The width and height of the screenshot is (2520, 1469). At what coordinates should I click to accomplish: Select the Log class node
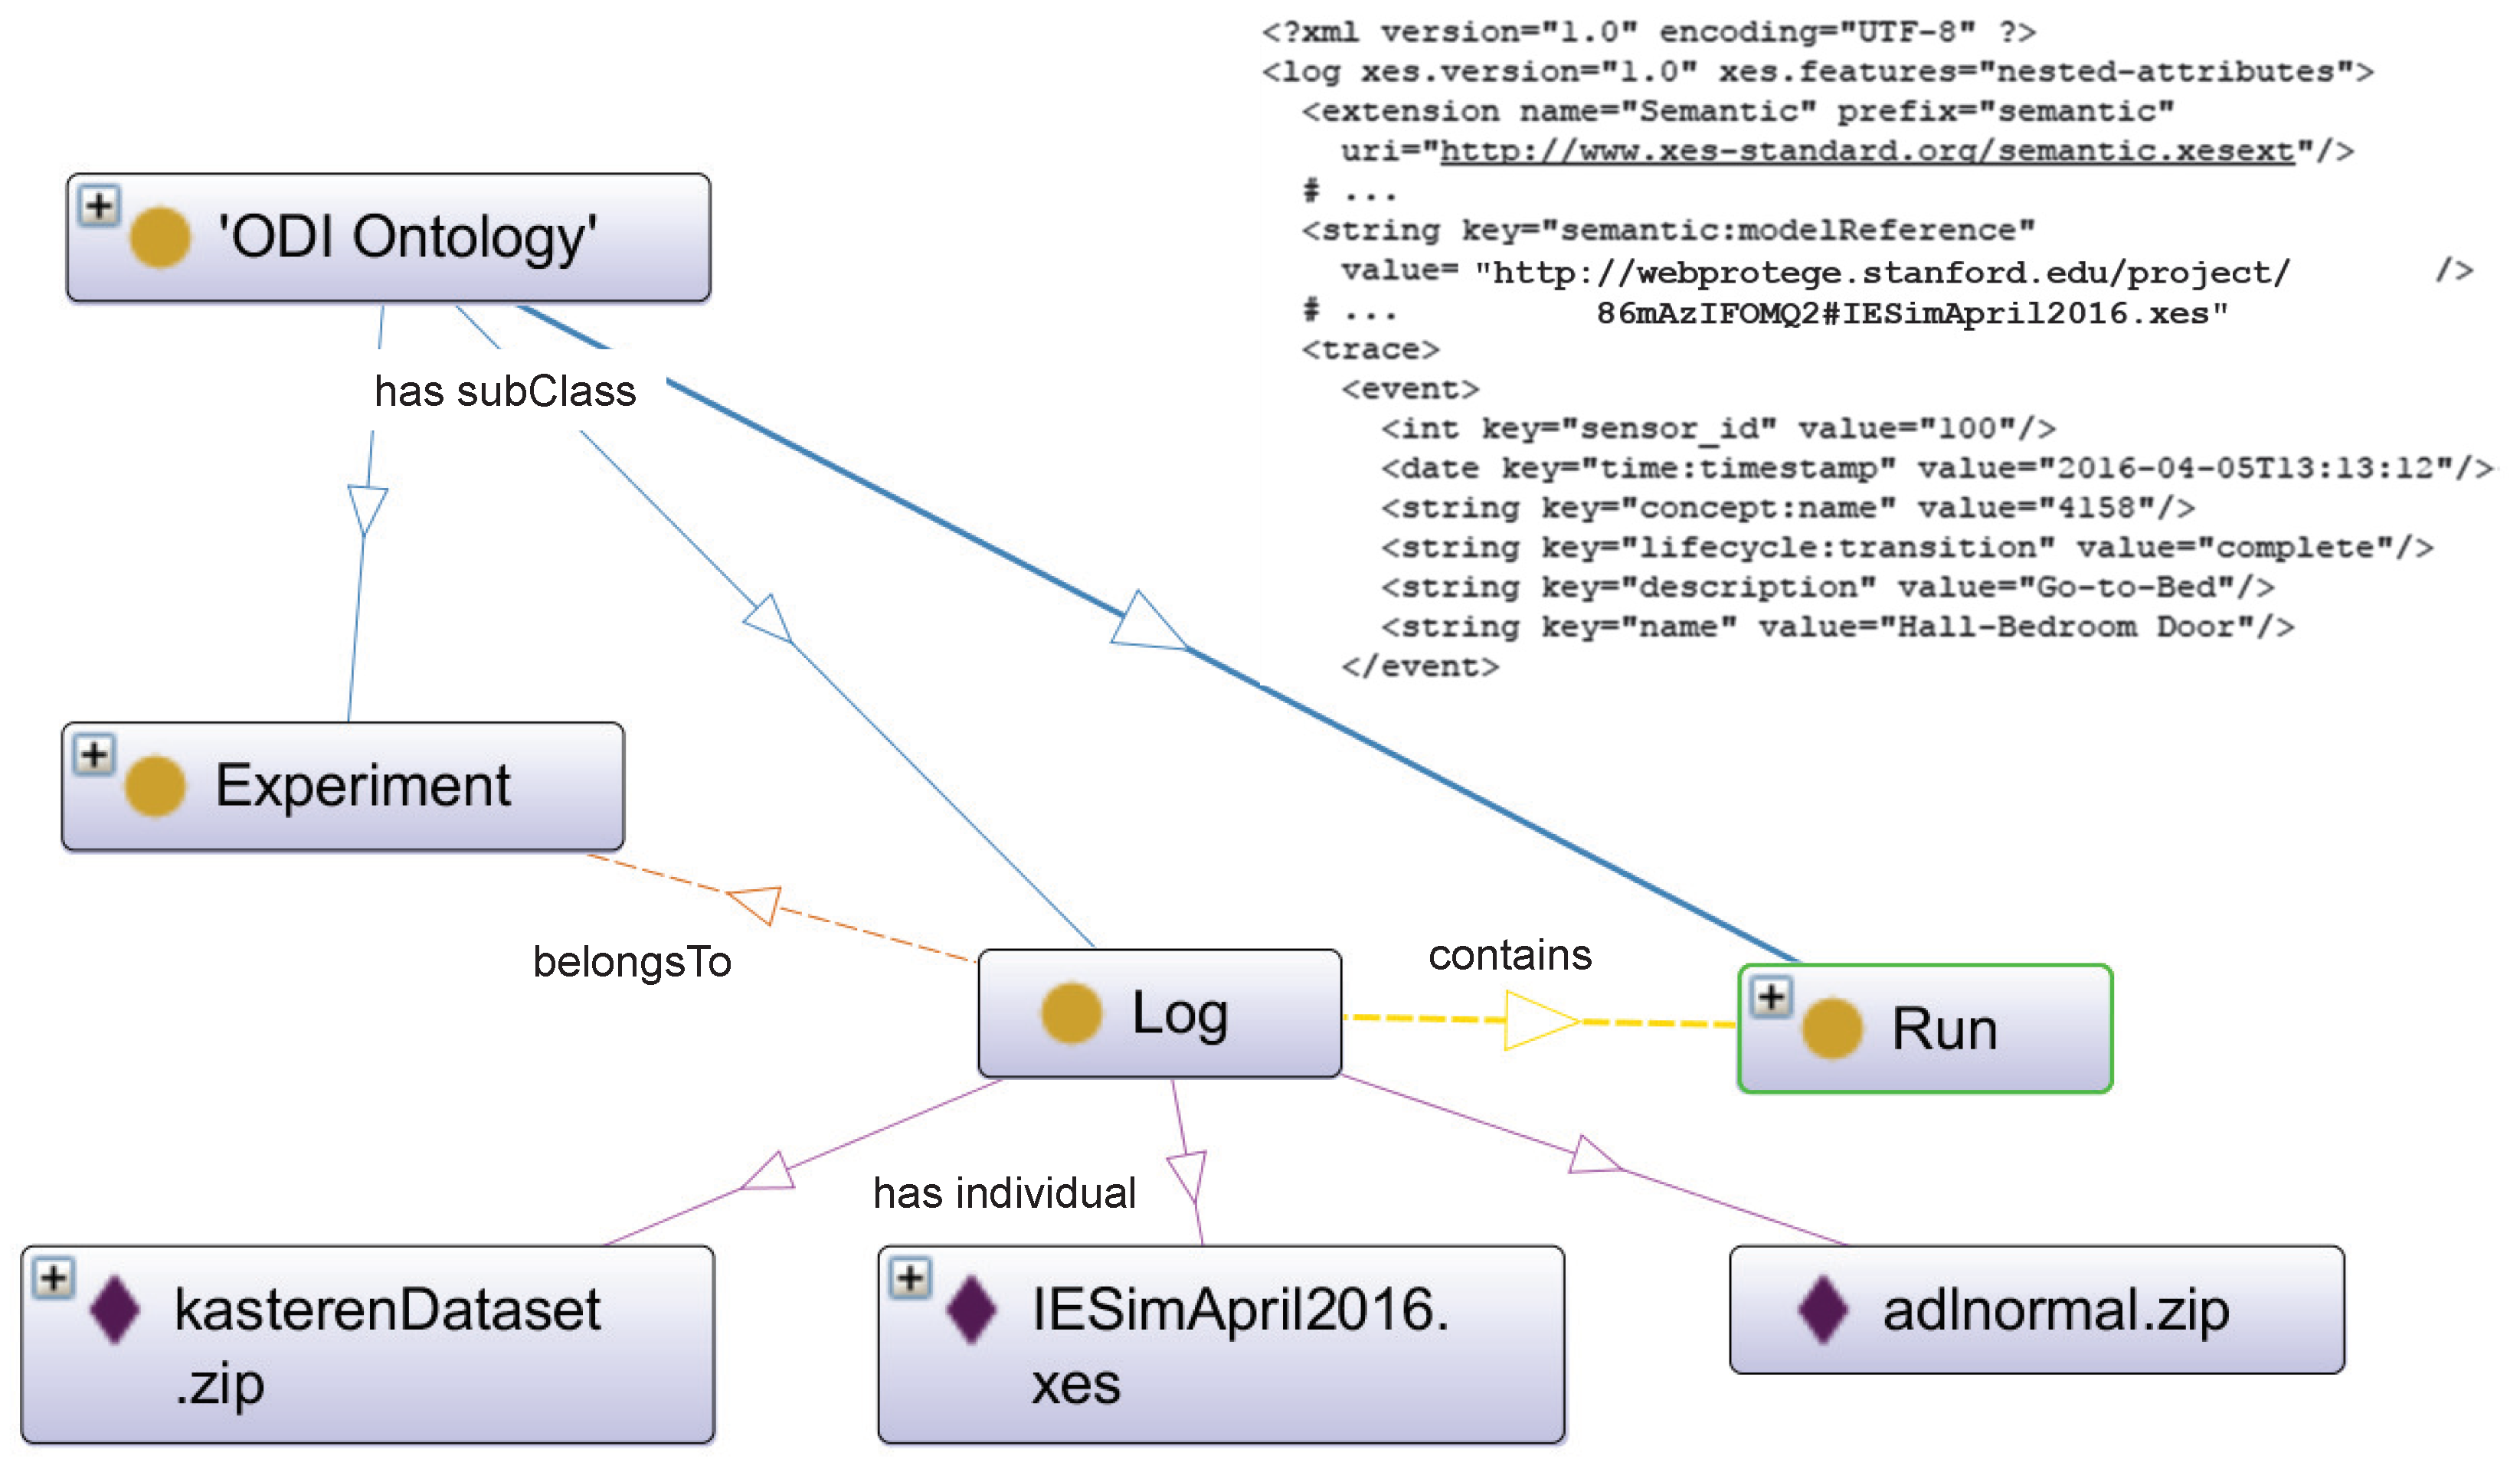[x=1159, y=1013]
